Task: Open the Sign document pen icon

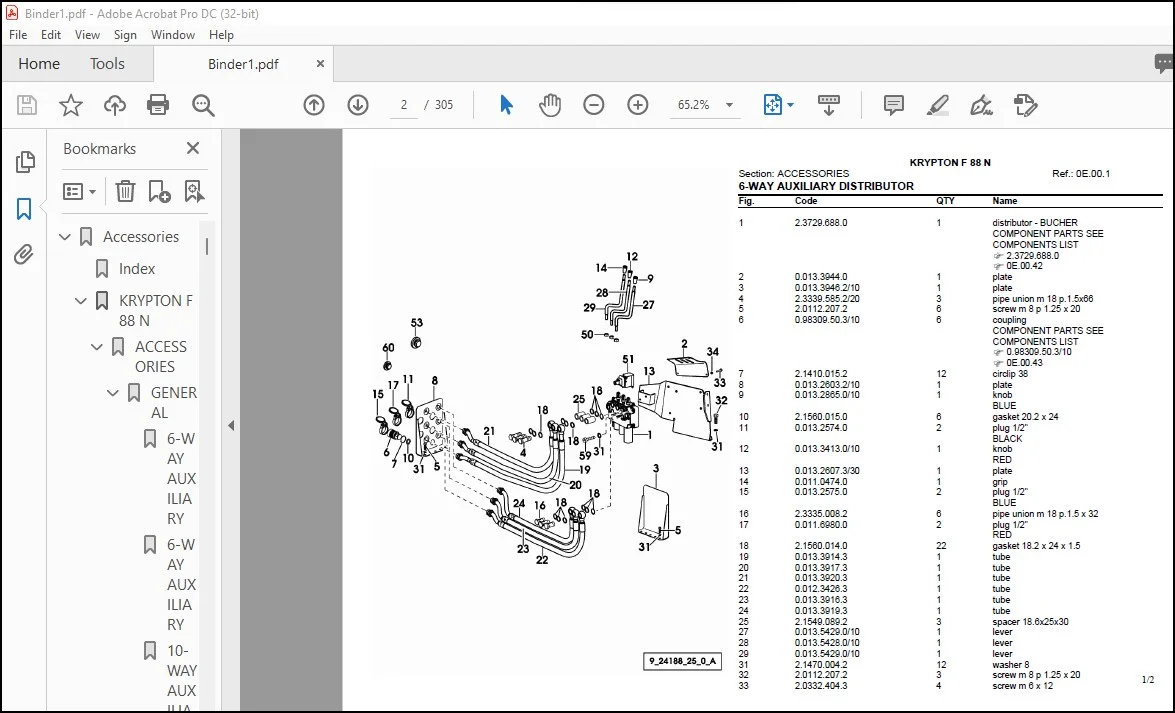Action: pyautogui.click(x=982, y=105)
